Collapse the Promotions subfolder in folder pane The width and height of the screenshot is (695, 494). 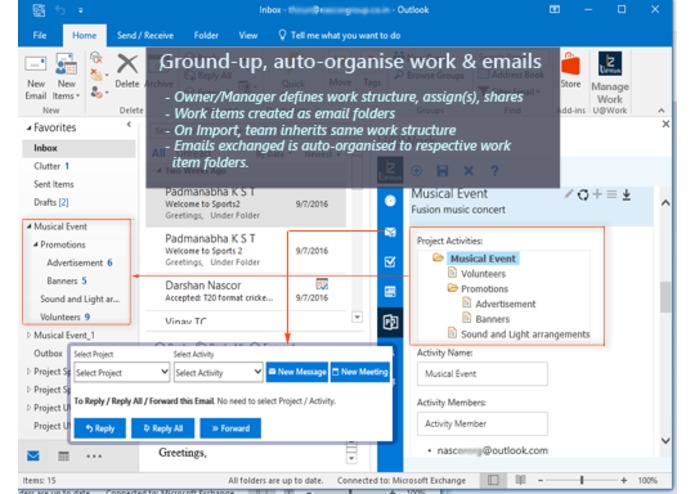[35, 245]
